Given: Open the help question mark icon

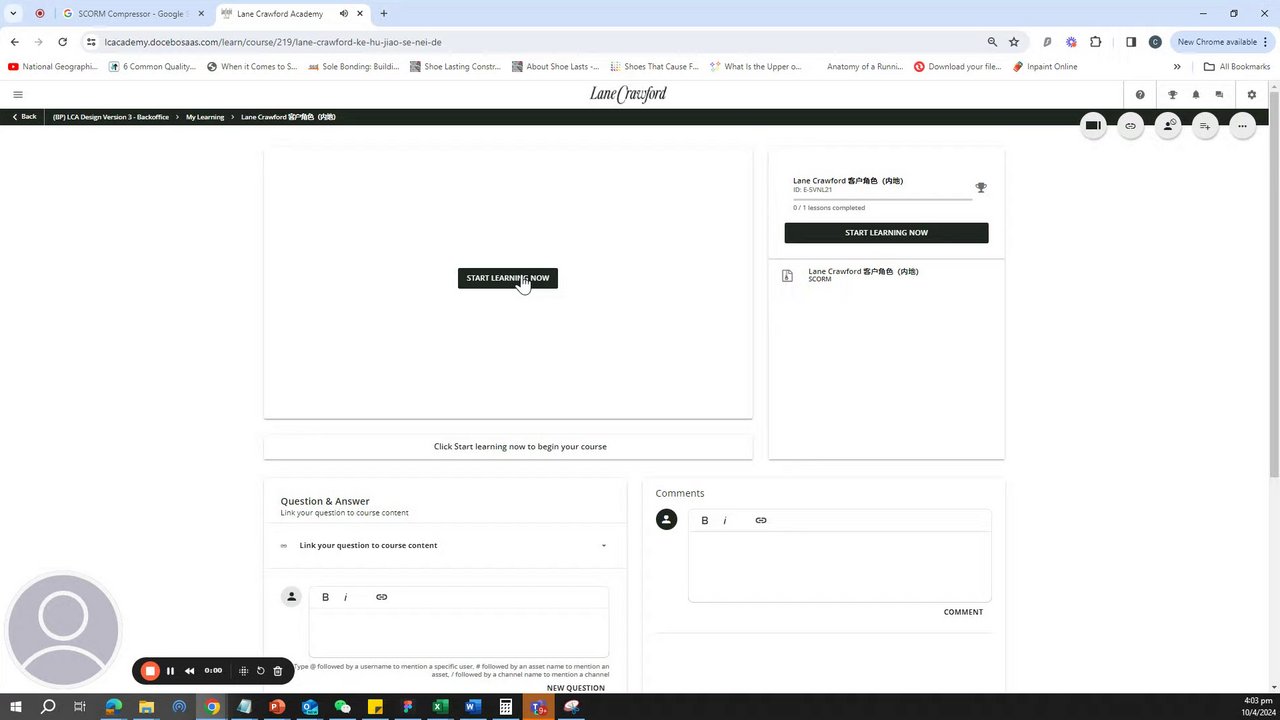Looking at the screenshot, I should point(1140,95).
